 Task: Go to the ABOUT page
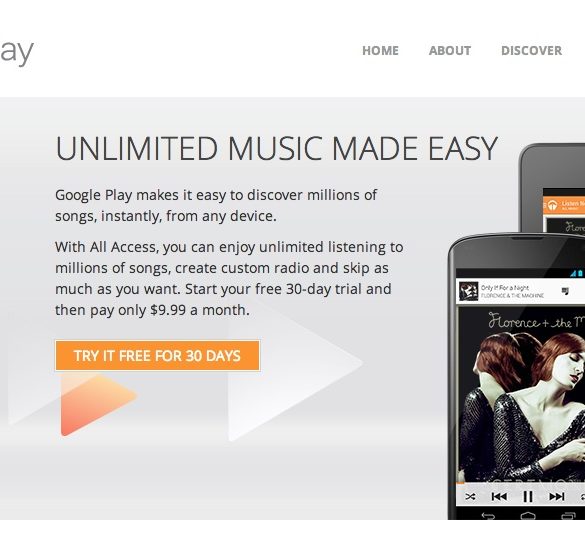pos(450,51)
